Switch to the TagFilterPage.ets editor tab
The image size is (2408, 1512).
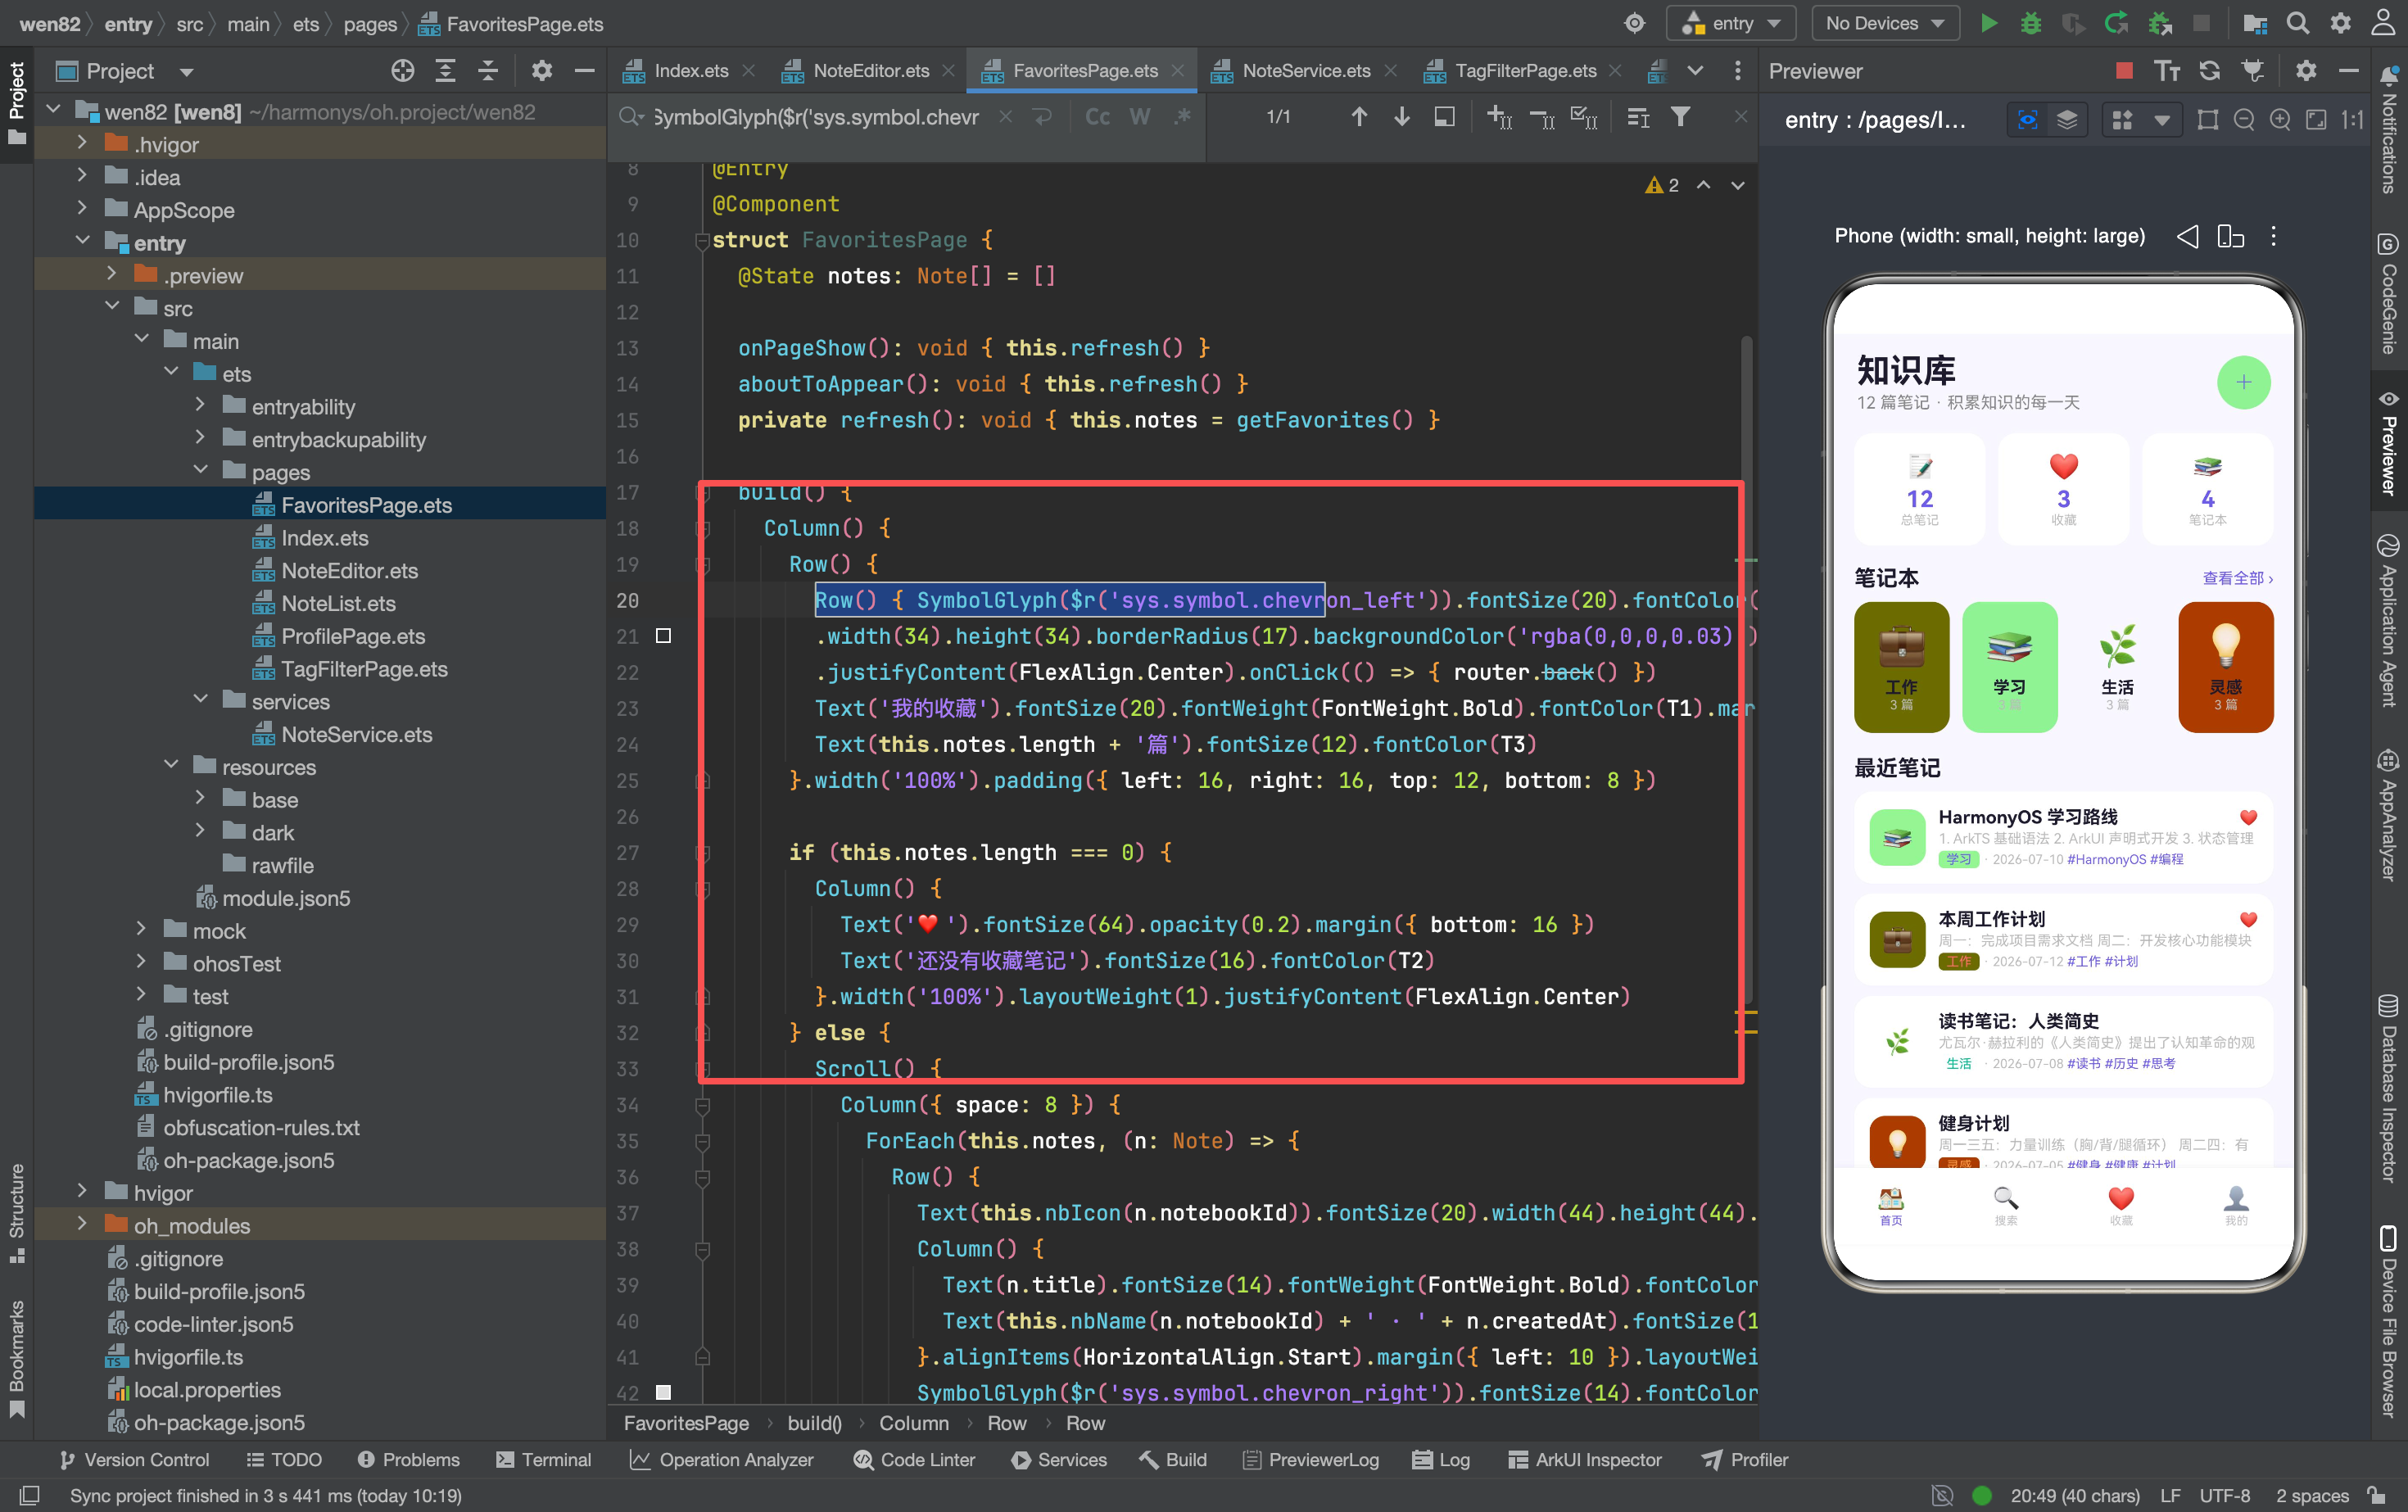(1524, 70)
